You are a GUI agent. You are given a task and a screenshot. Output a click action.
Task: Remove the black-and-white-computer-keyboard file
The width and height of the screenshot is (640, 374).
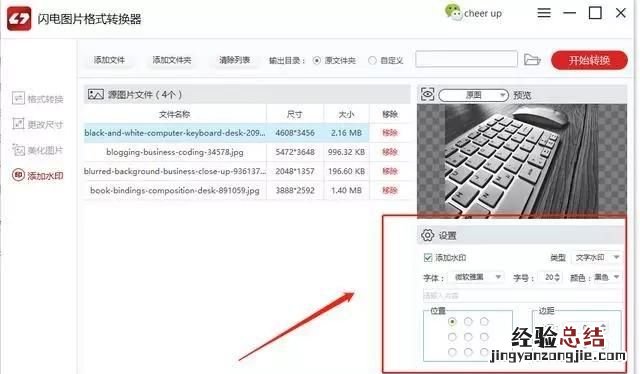pos(390,133)
